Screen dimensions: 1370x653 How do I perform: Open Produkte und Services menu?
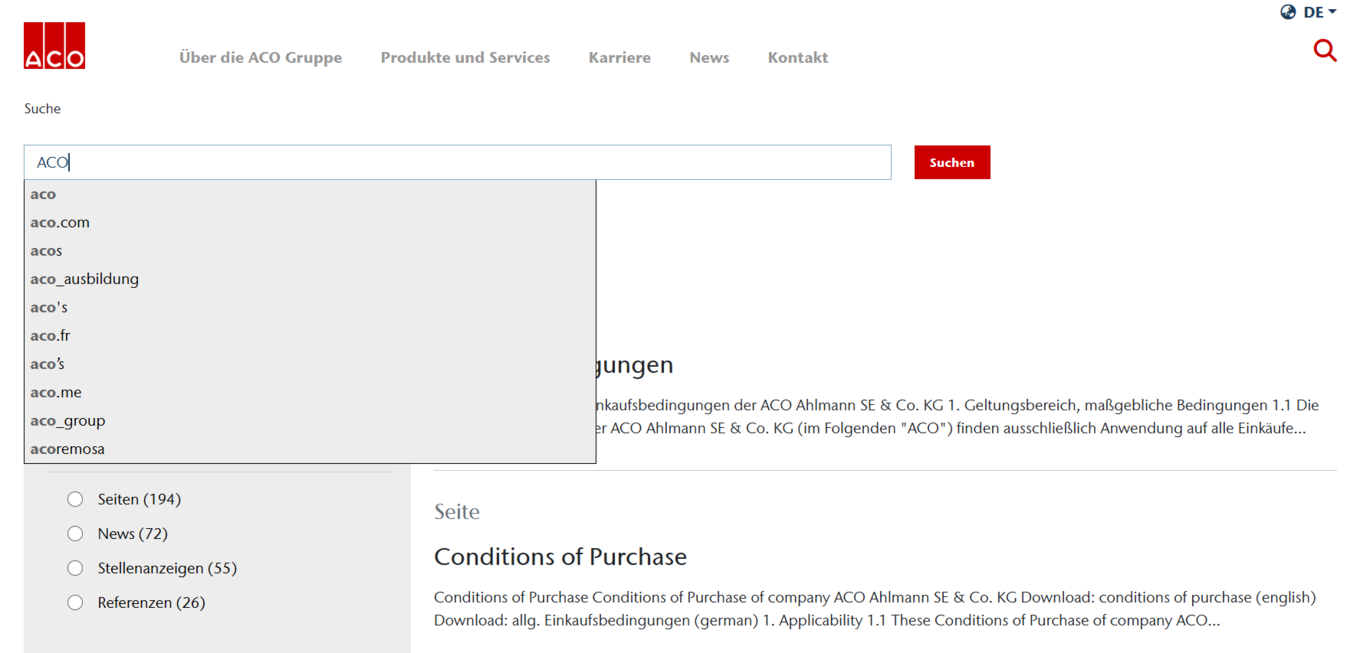[x=465, y=58]
